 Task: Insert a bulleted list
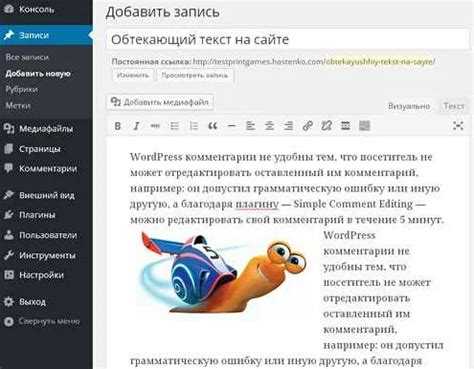point(174,126)
